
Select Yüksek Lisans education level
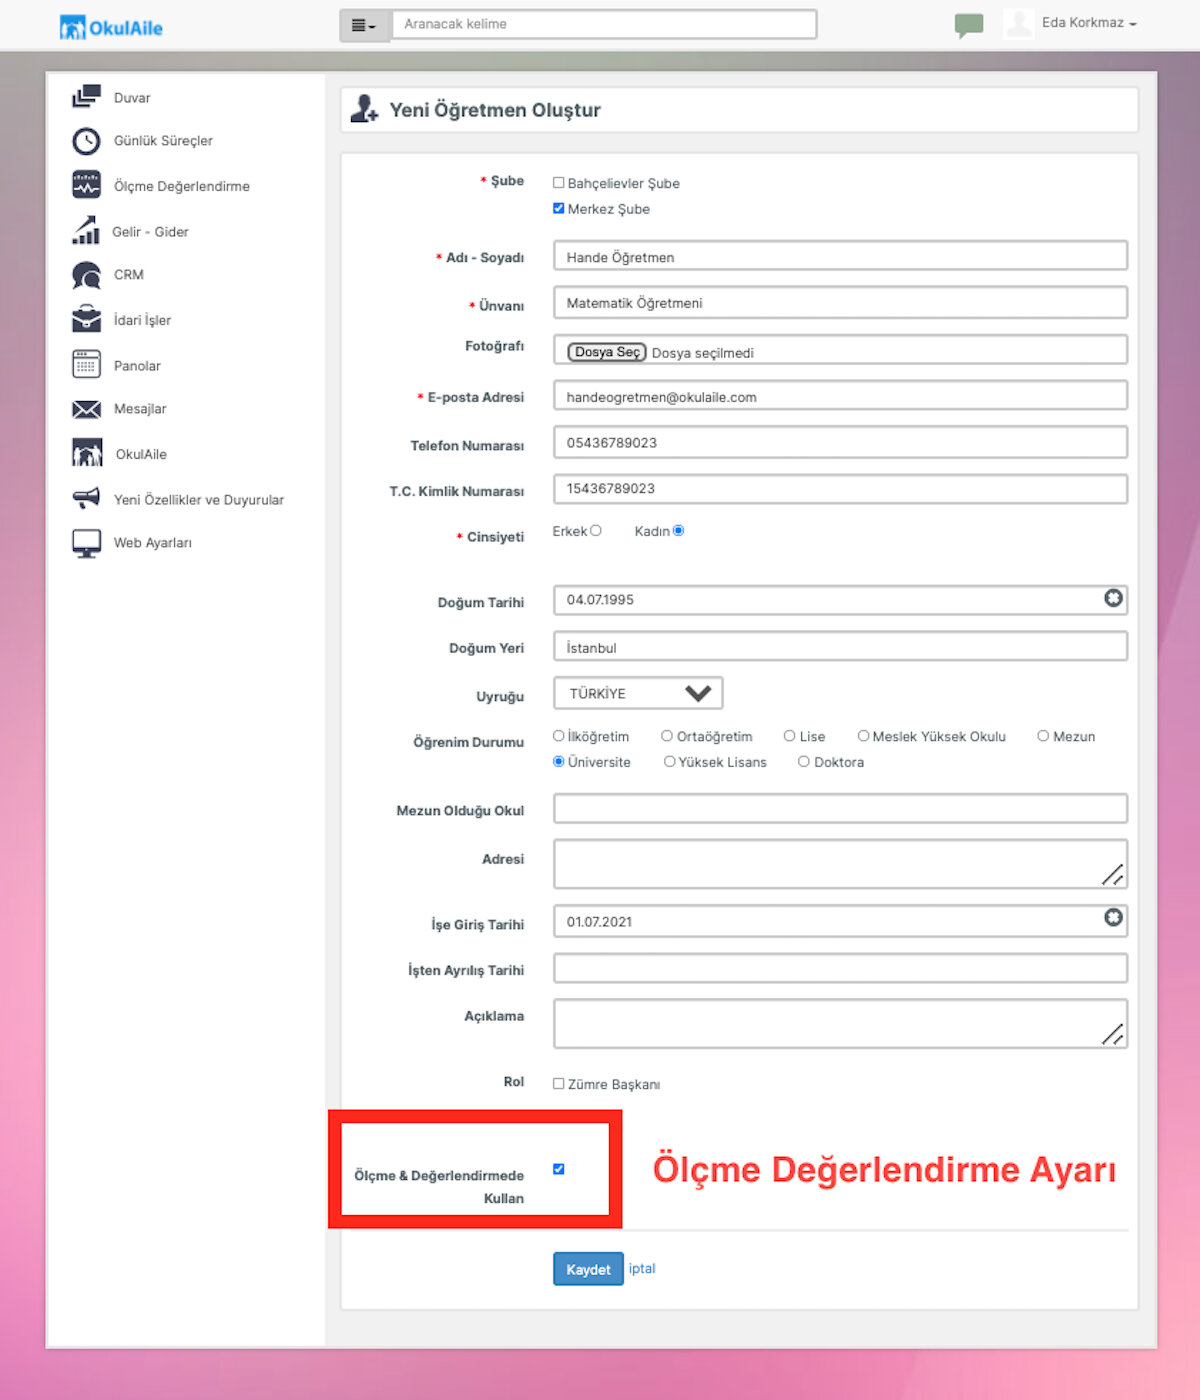pyautogui.click(x=670, y=762)
